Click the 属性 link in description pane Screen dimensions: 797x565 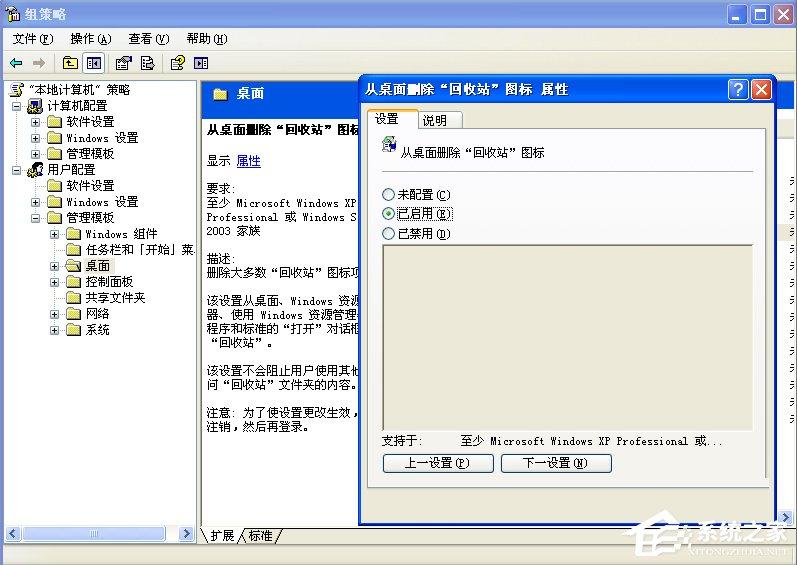[249, 162]
